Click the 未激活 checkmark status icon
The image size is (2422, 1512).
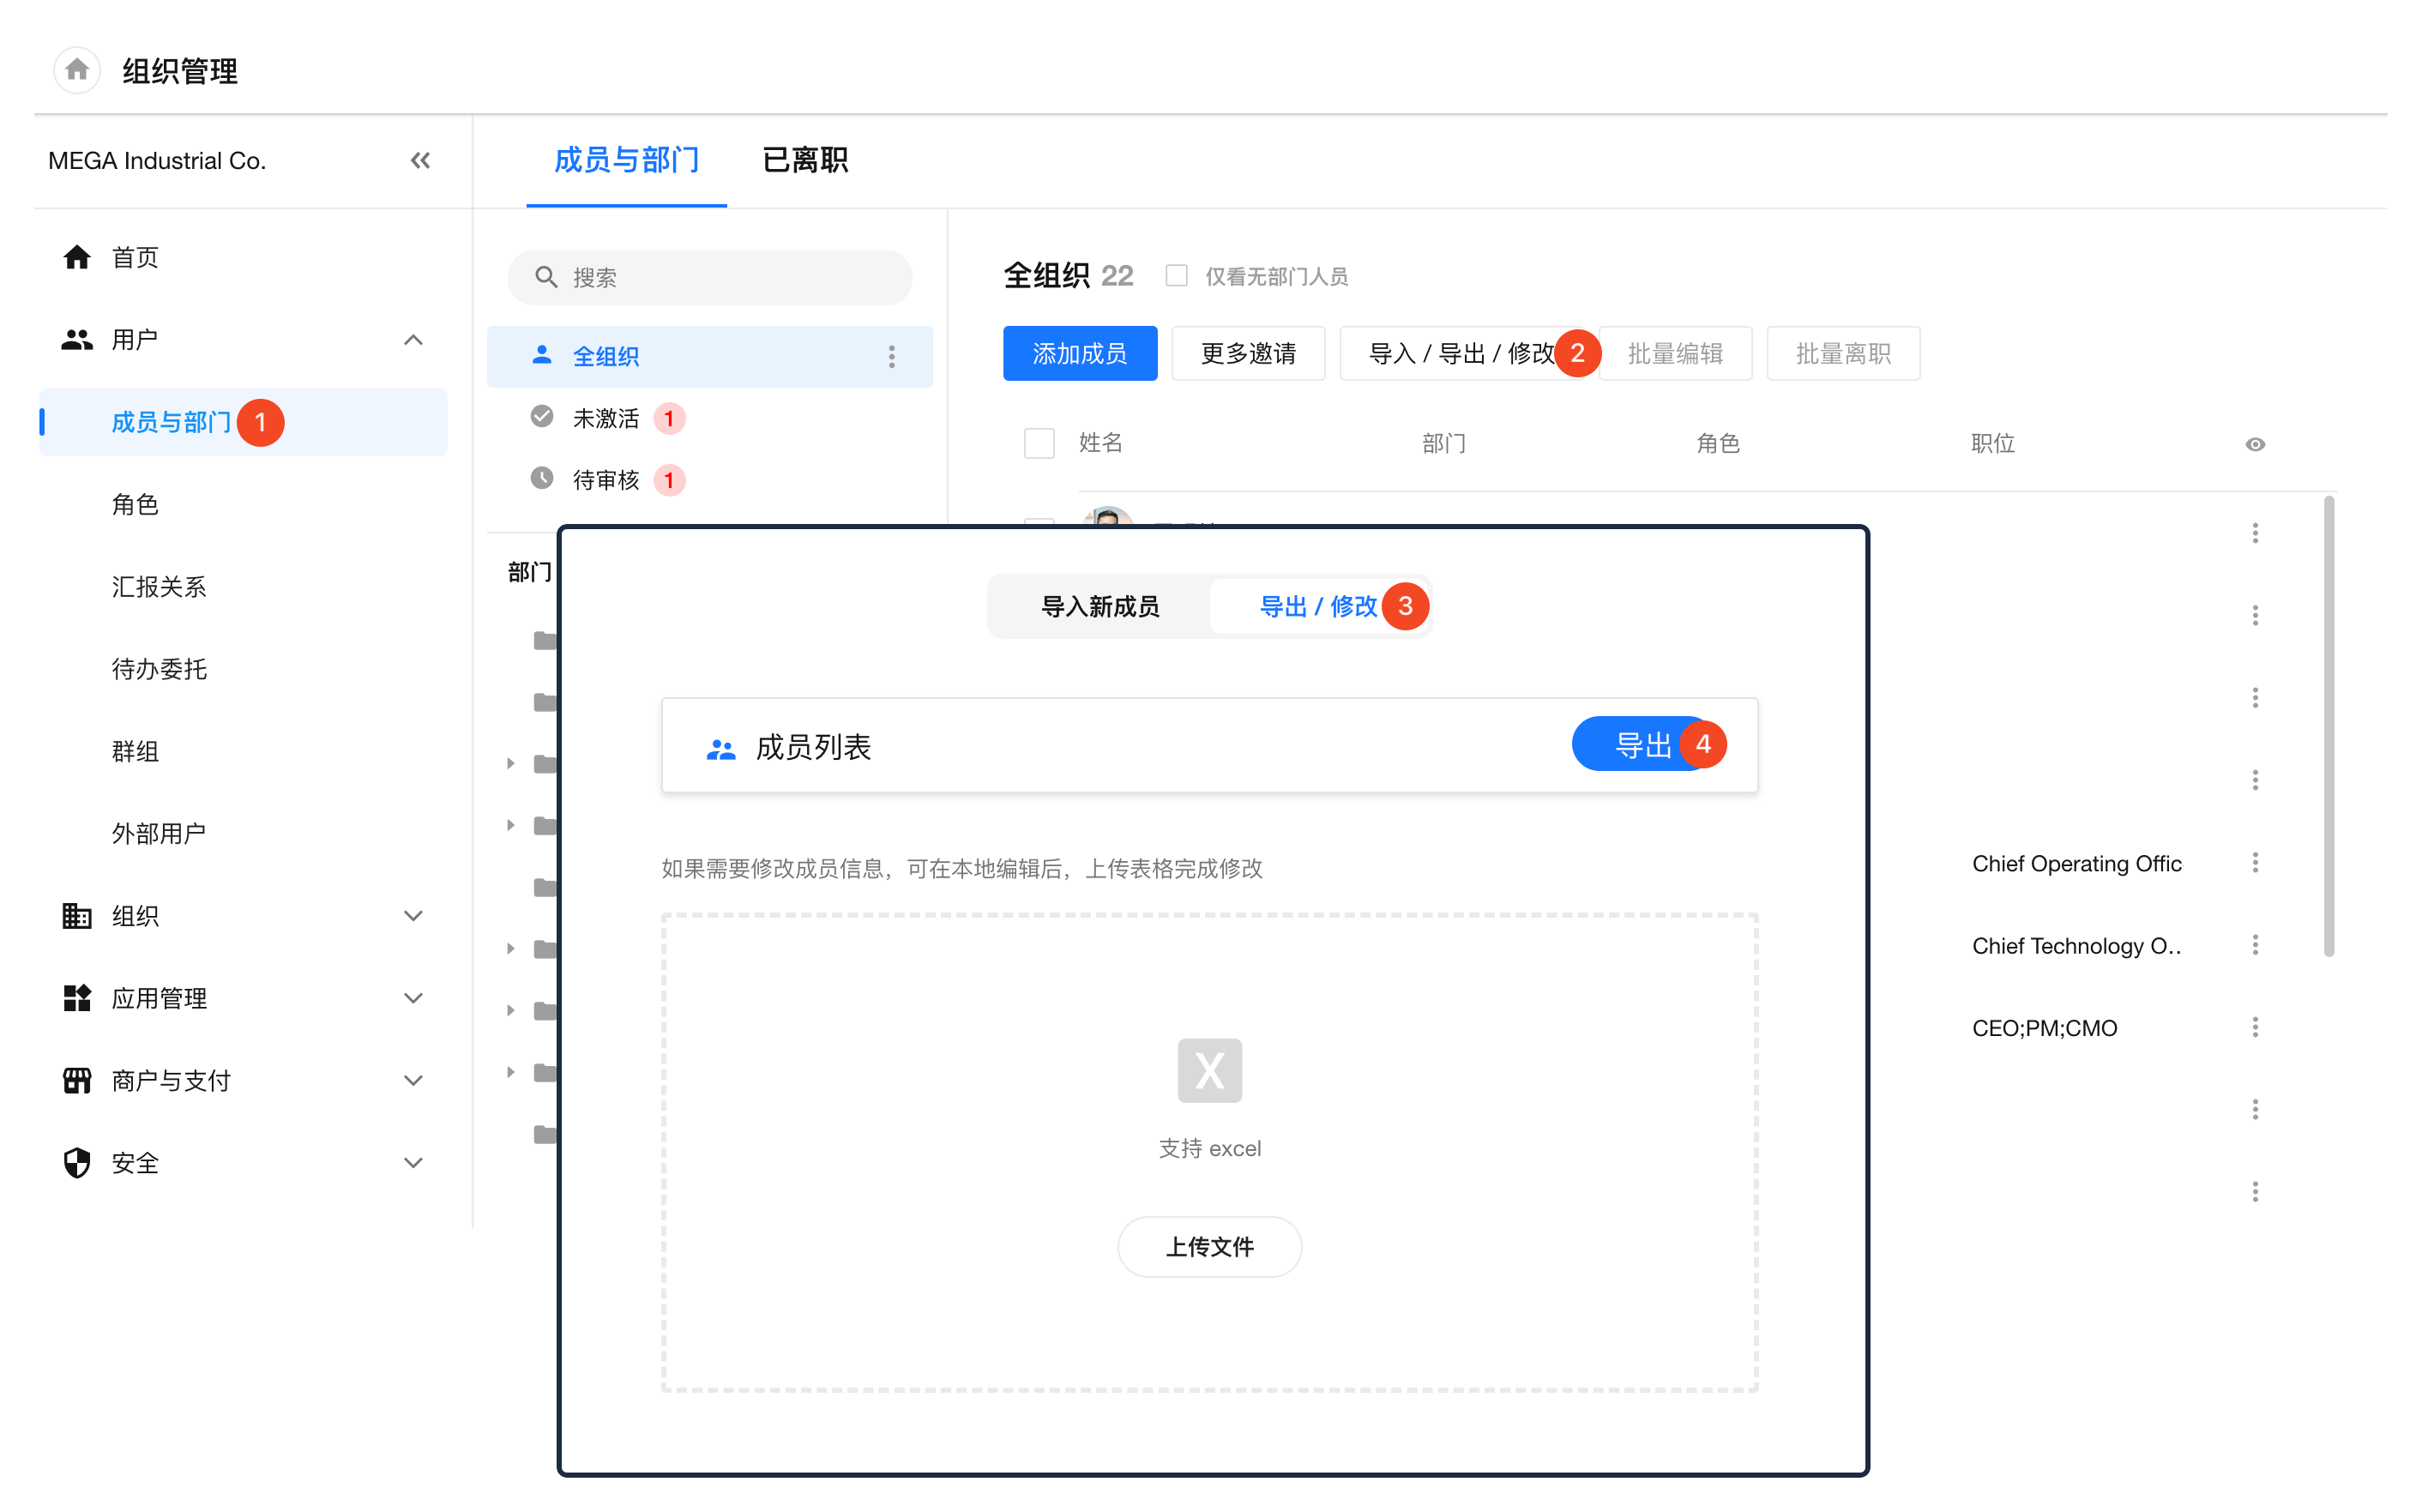click(542, 416)
